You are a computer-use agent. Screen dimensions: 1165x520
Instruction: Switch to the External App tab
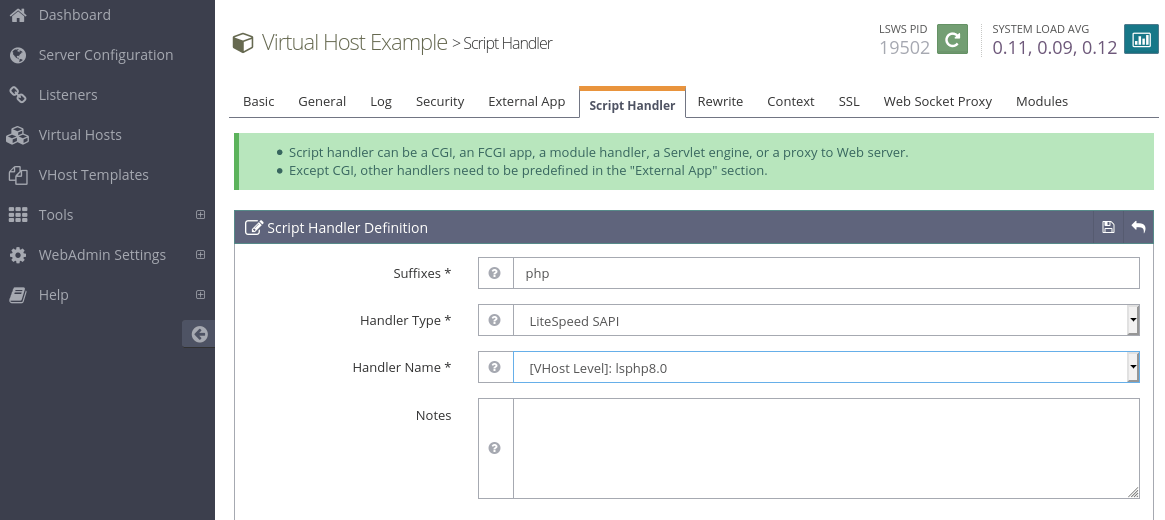point(526,102)
